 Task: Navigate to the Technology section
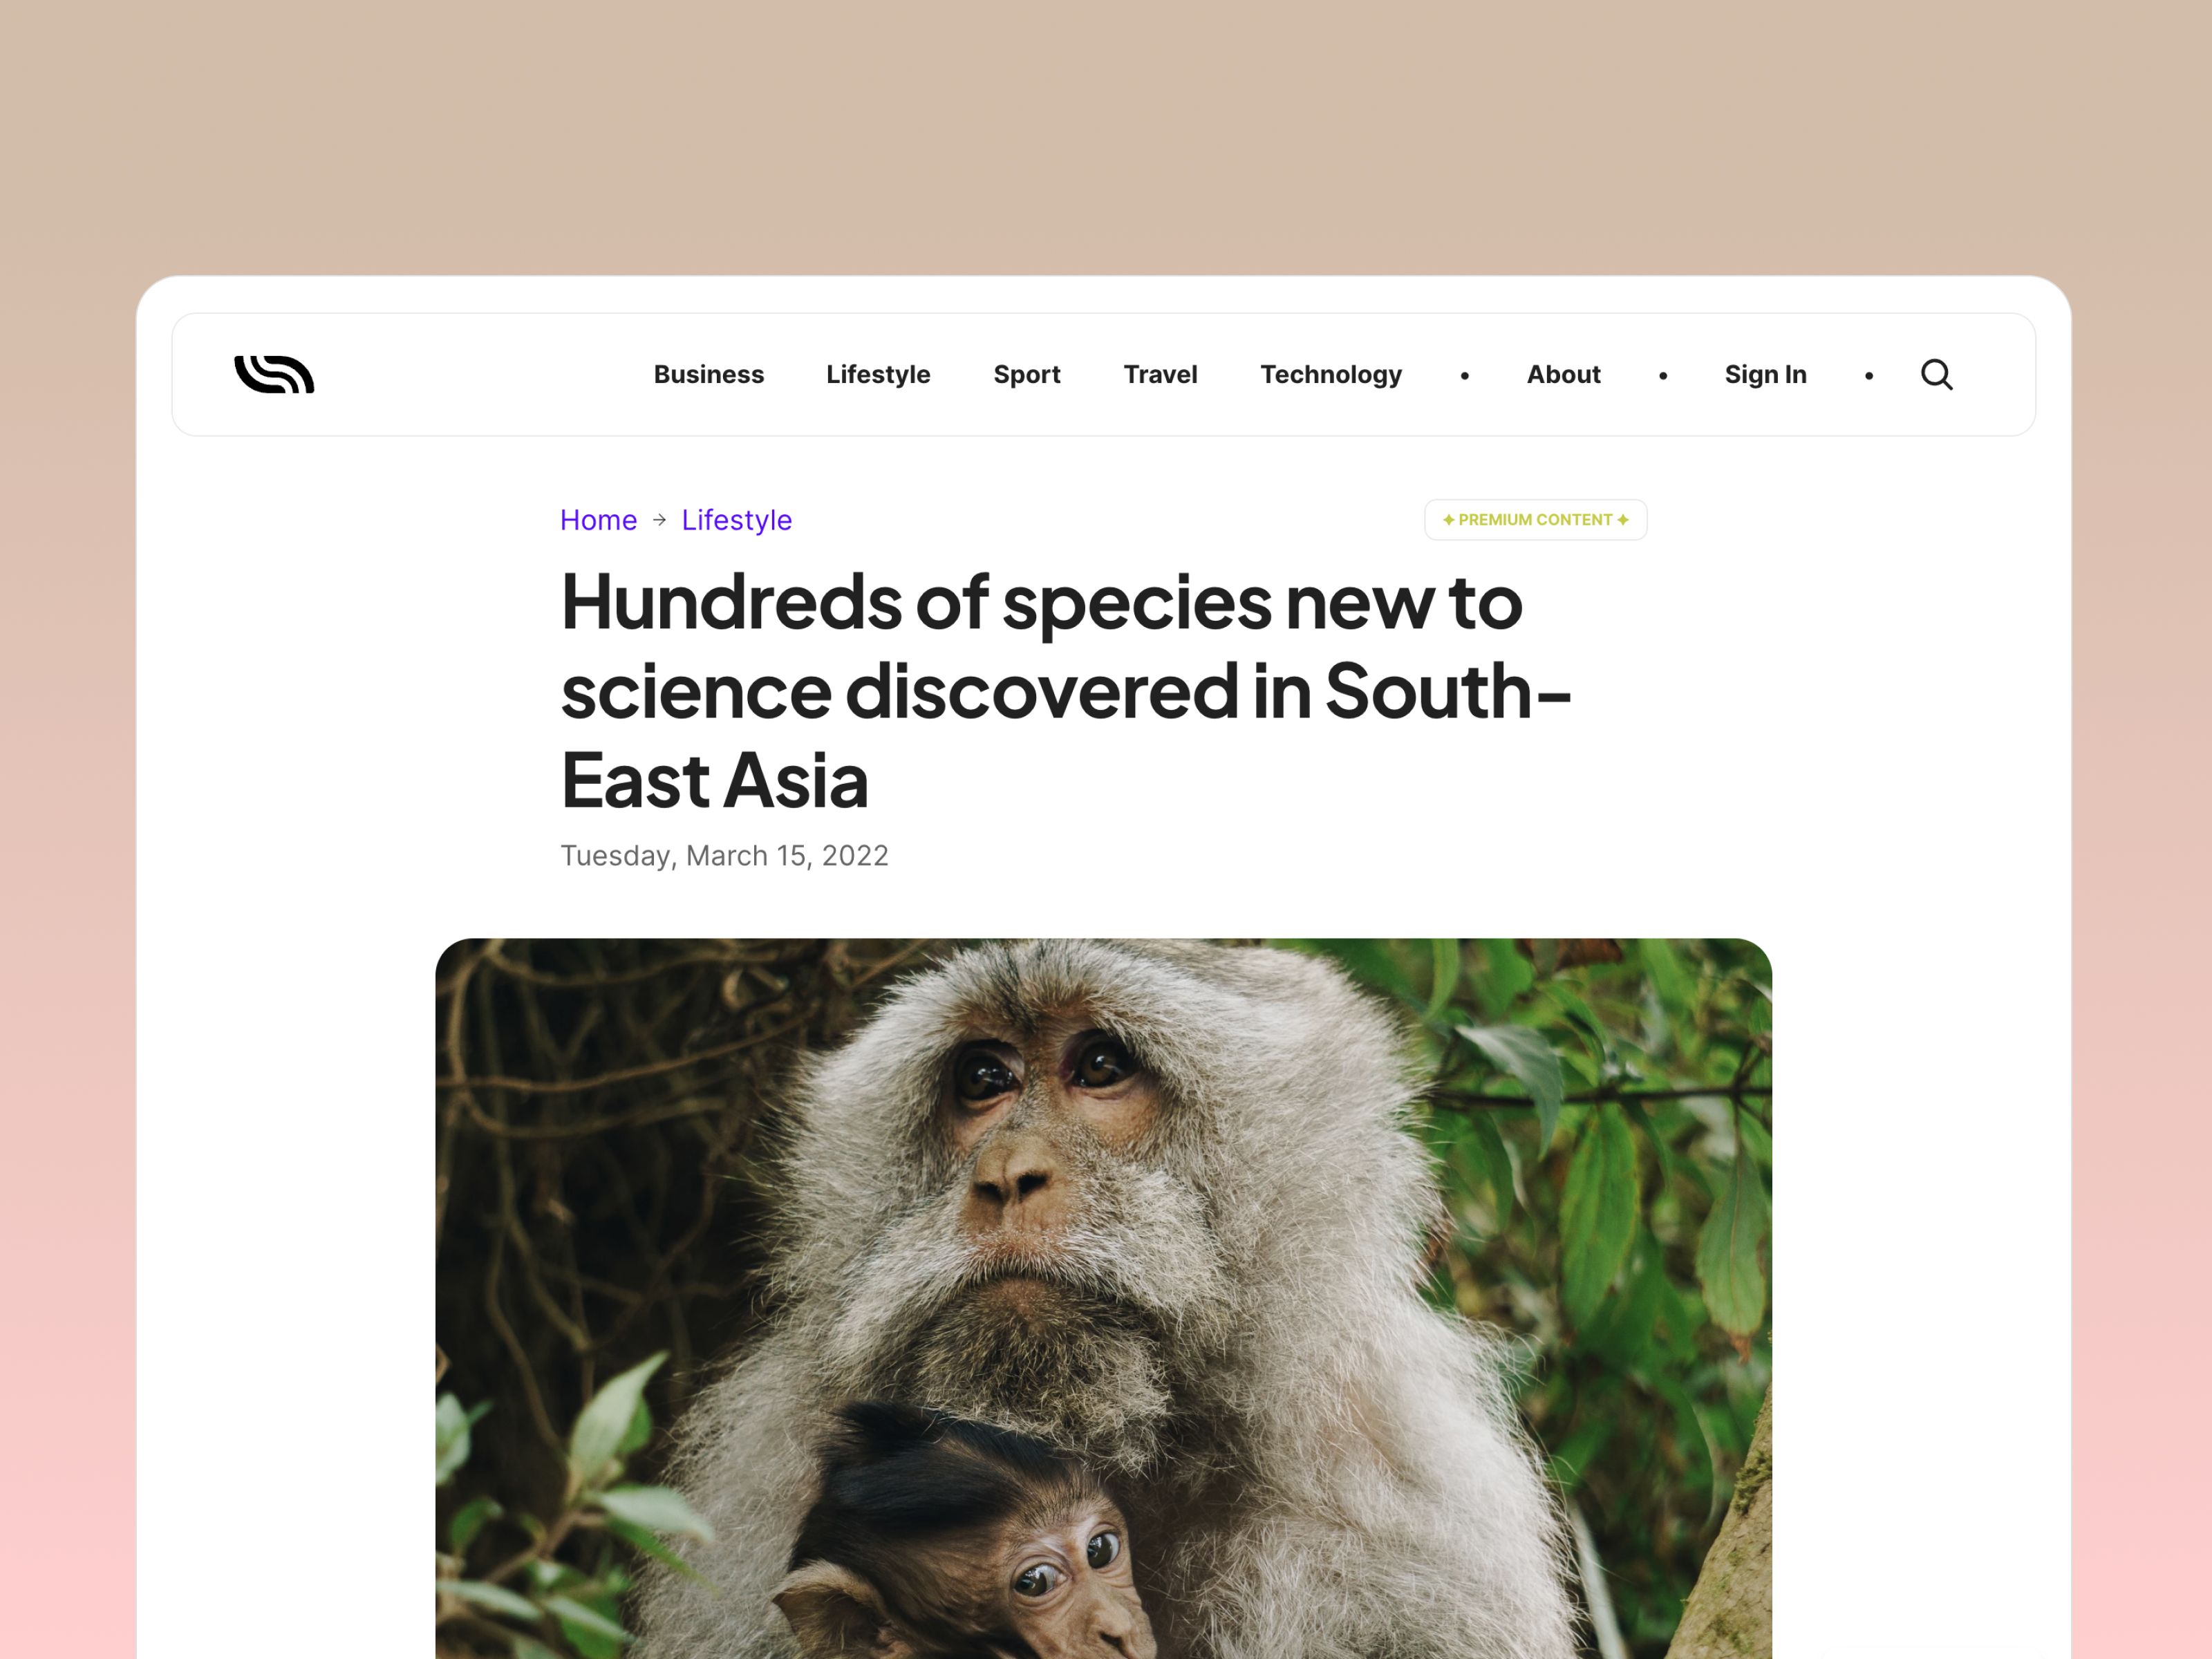1331,375
